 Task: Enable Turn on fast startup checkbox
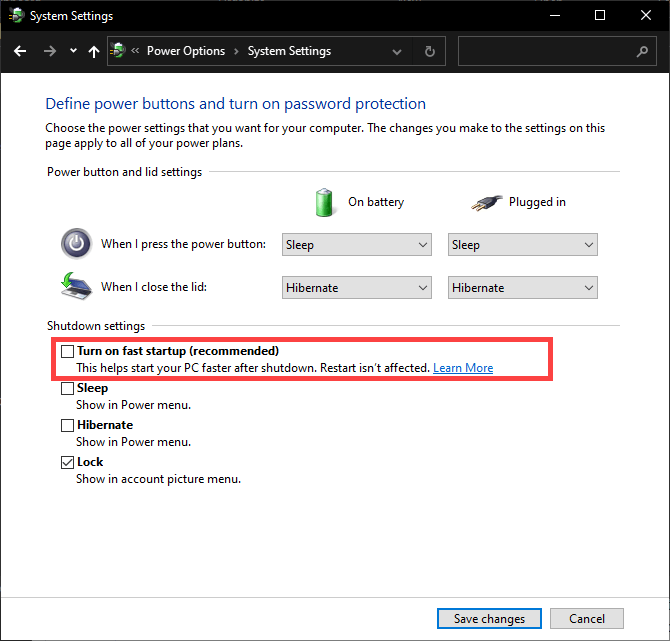coord(68,351)
